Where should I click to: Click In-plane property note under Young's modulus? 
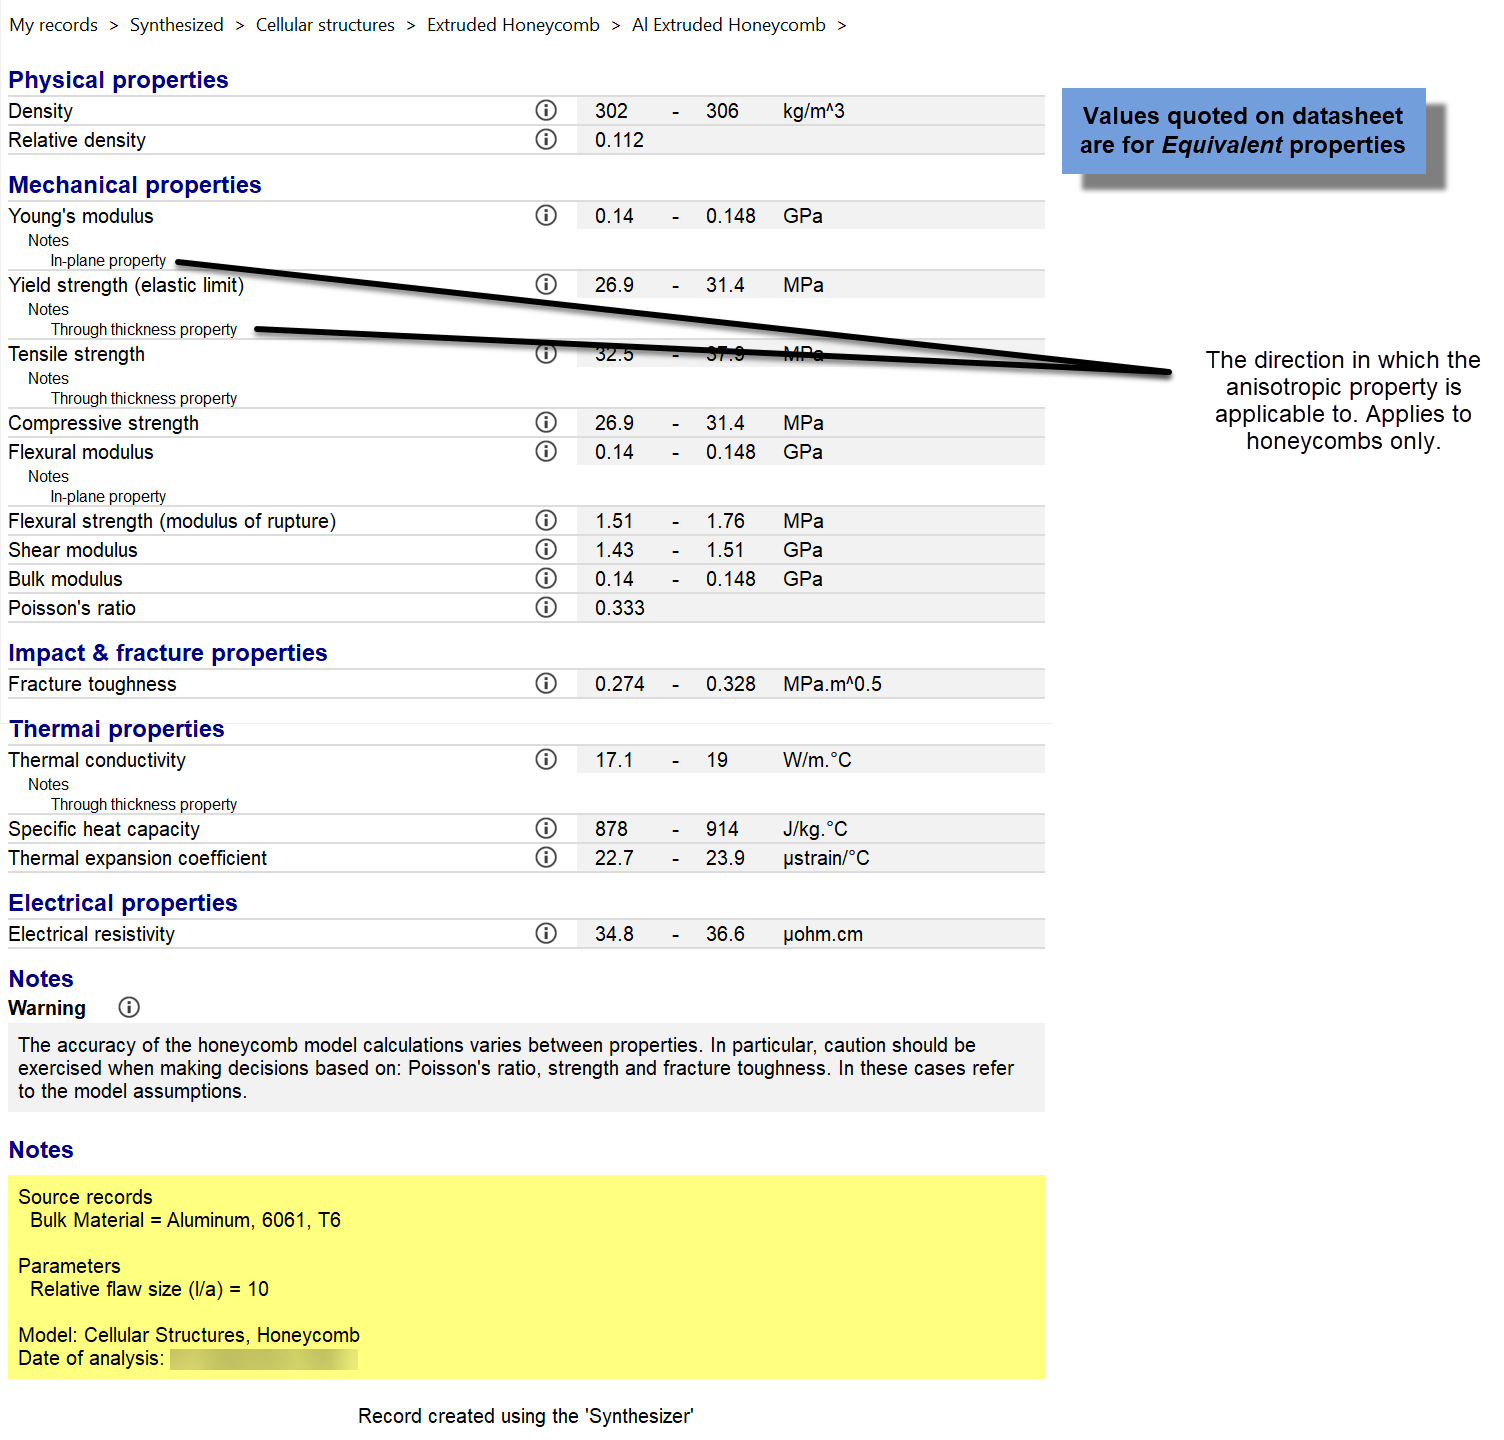[x=109, y=261]
